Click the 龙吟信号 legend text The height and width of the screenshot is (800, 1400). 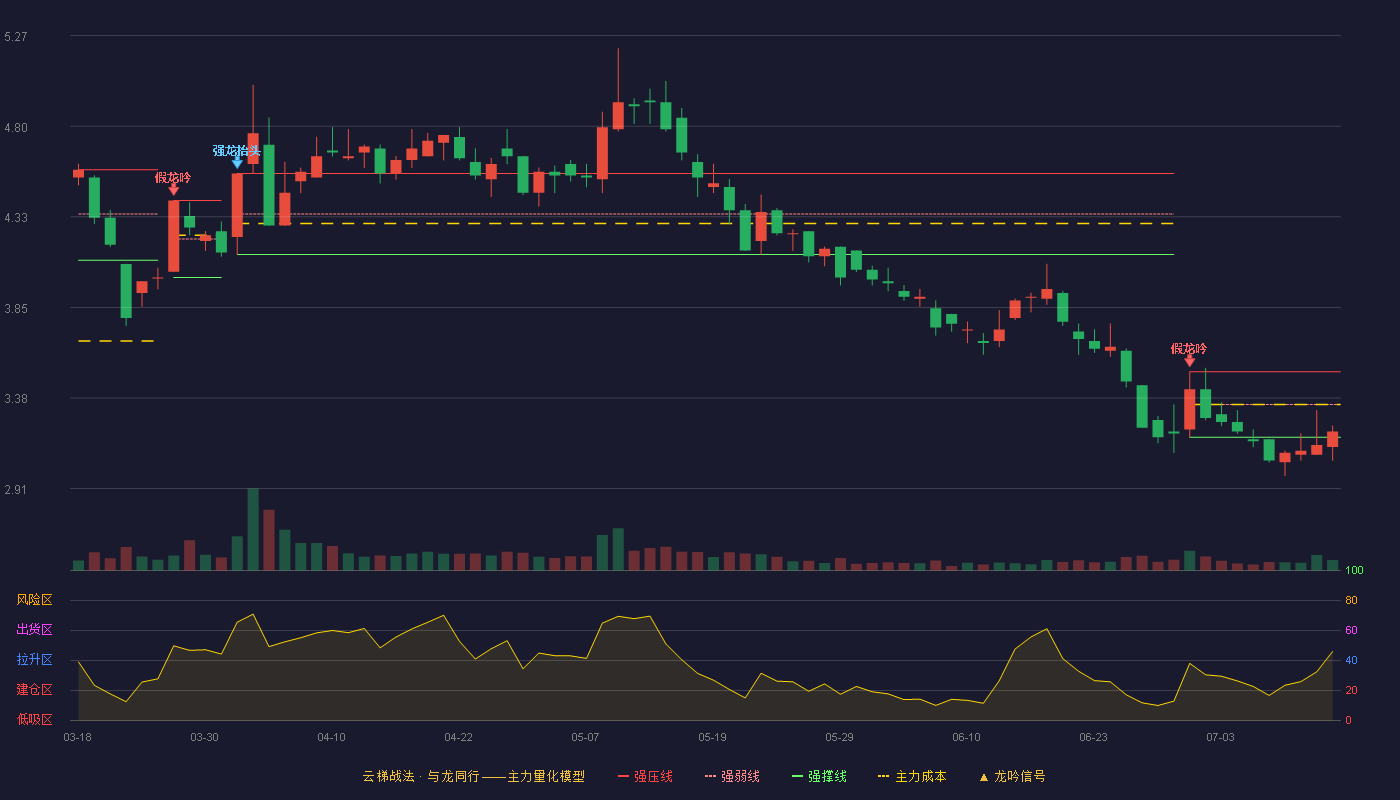pos(1019,776)
